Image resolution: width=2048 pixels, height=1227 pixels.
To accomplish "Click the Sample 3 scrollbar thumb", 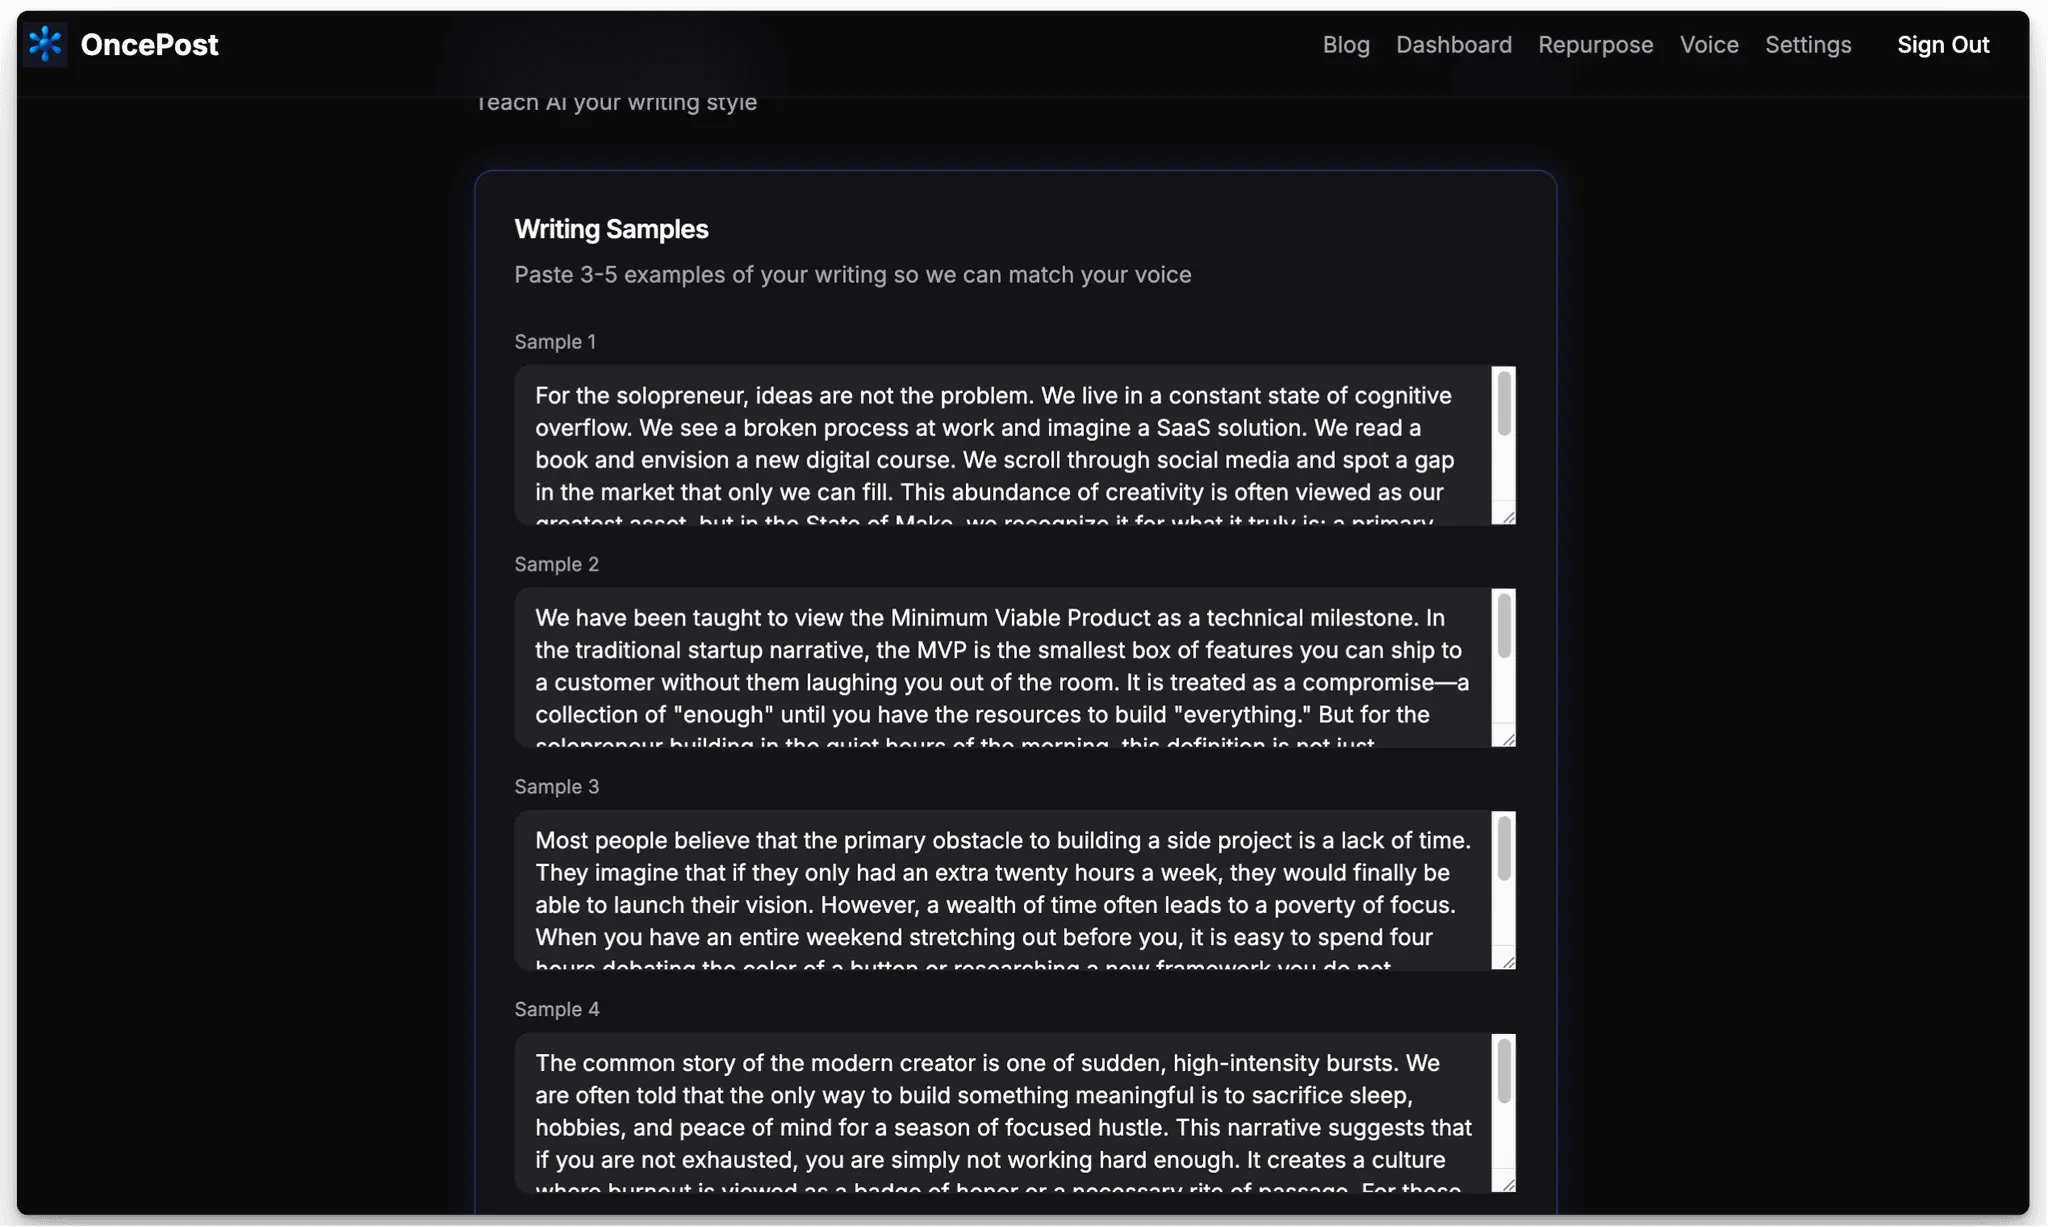I will coord(1504,848).
